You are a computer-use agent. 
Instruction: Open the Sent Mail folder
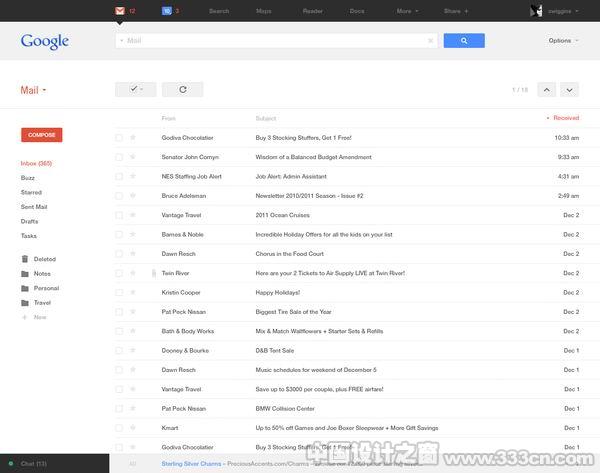click(34, 207)
